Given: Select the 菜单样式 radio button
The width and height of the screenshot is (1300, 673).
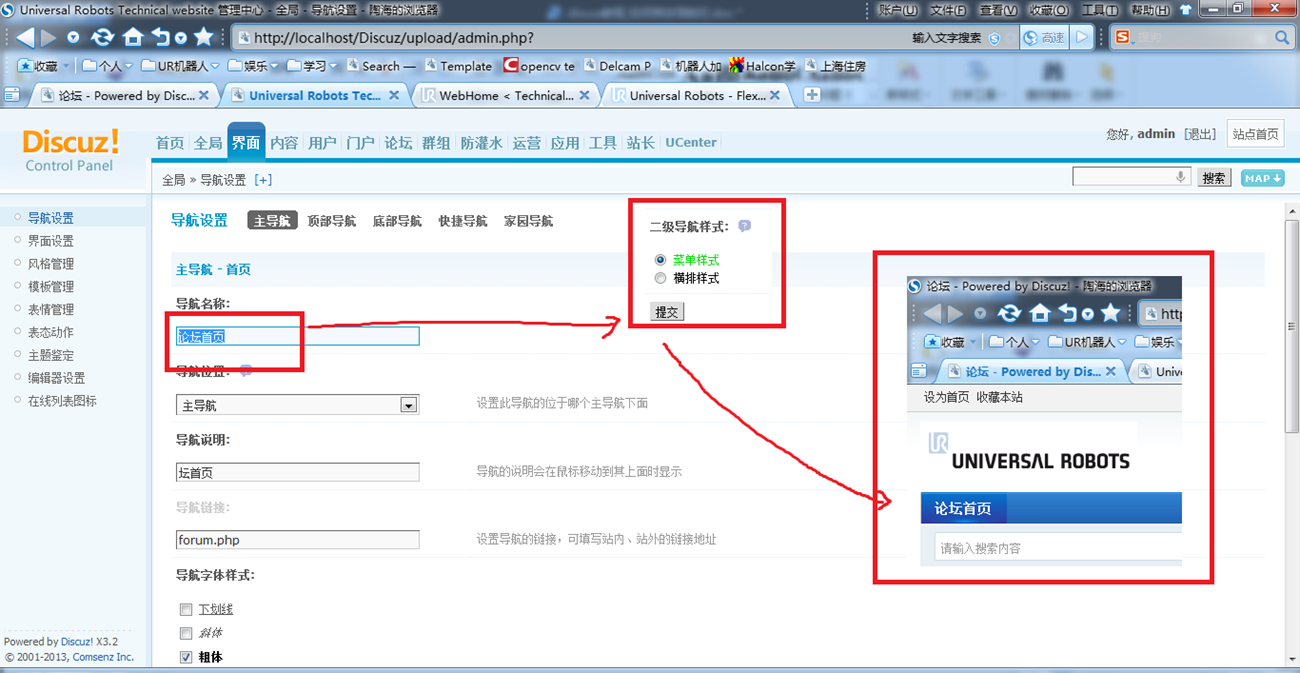Looking at the screenshot, I should pos(660,260).
